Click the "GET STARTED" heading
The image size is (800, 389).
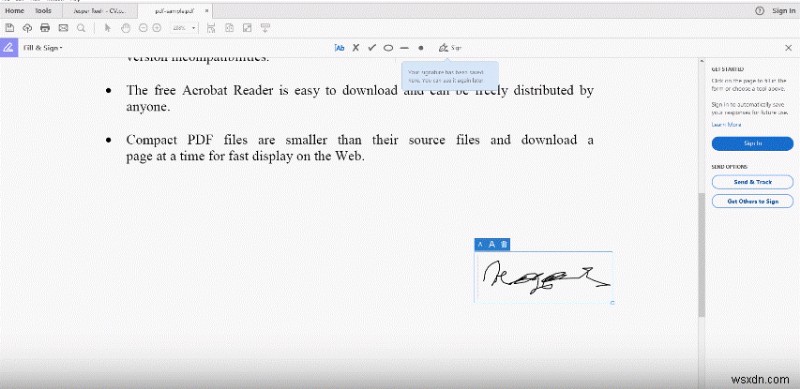pyautogui.click(x=728, y=69)
